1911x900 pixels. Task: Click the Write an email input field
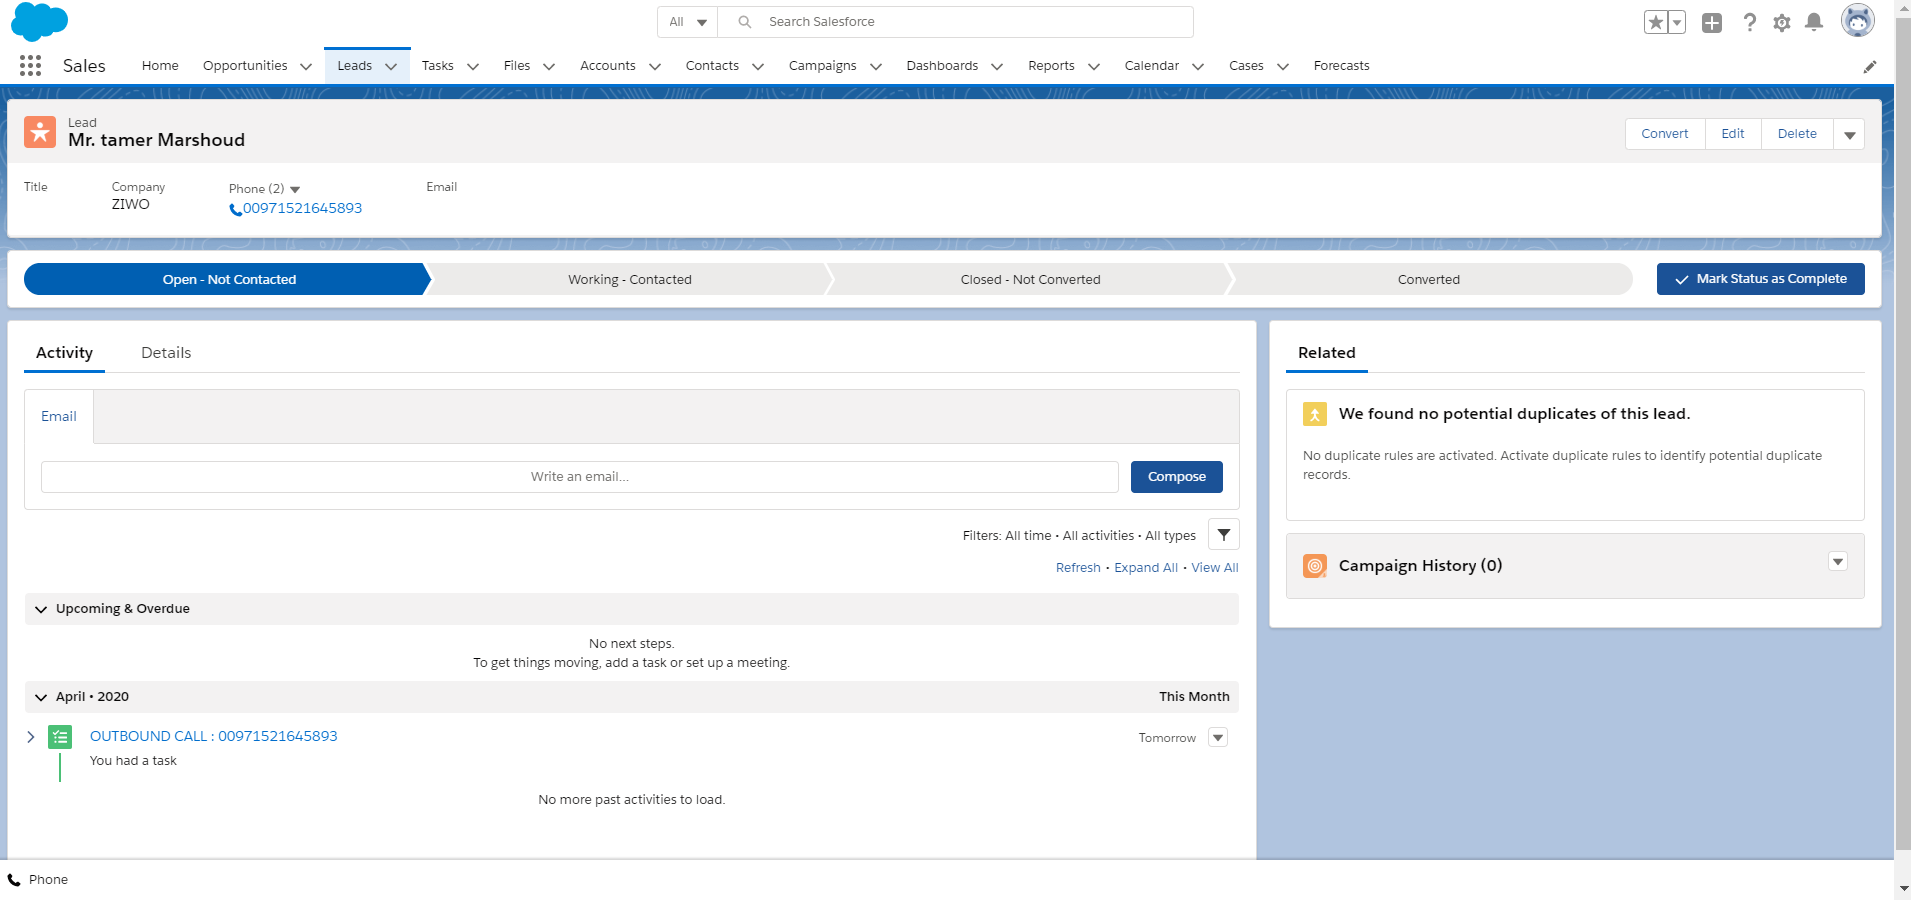(579, 477)
